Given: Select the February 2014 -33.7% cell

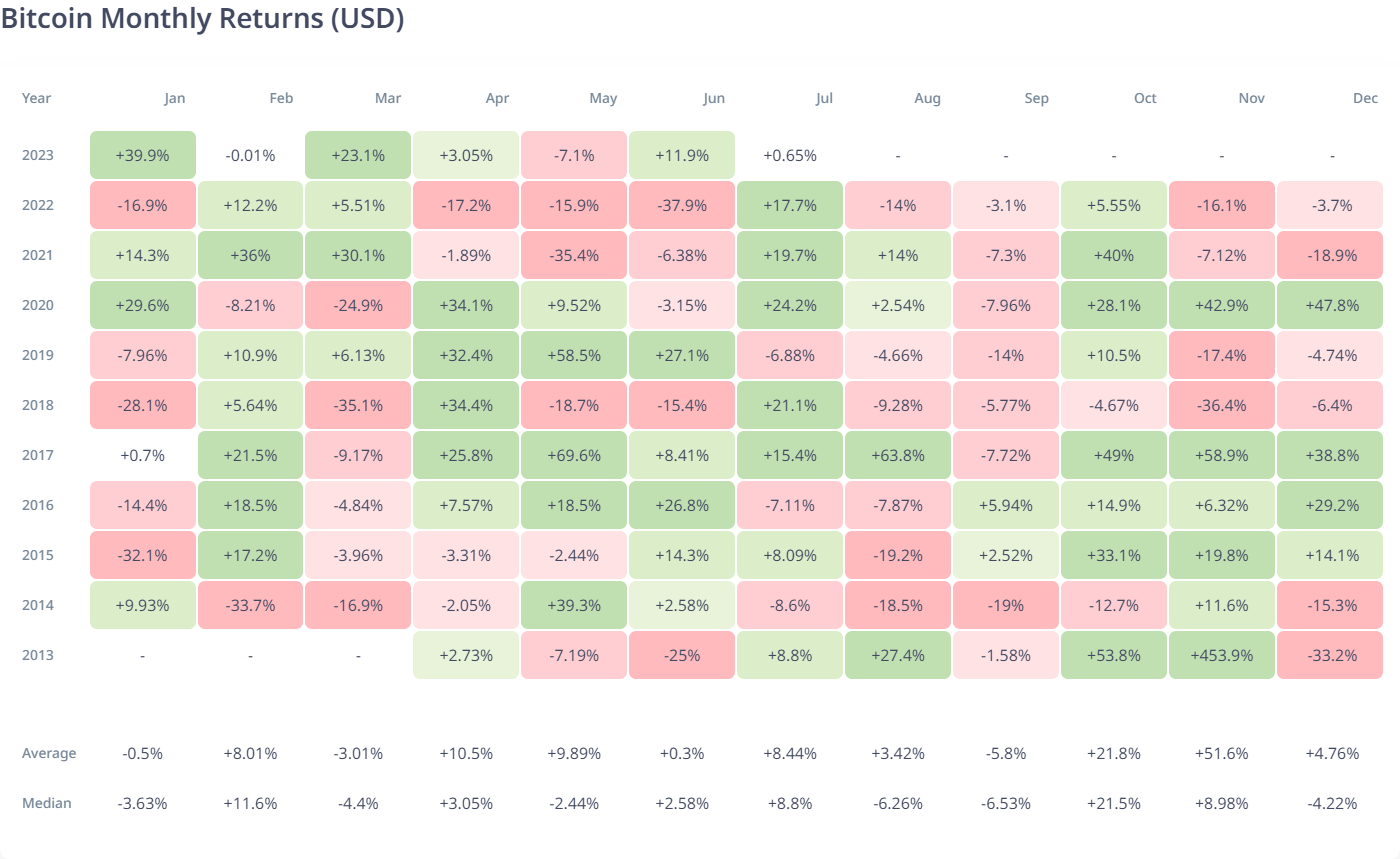Looking at the screenshot, I should point(250,605).
